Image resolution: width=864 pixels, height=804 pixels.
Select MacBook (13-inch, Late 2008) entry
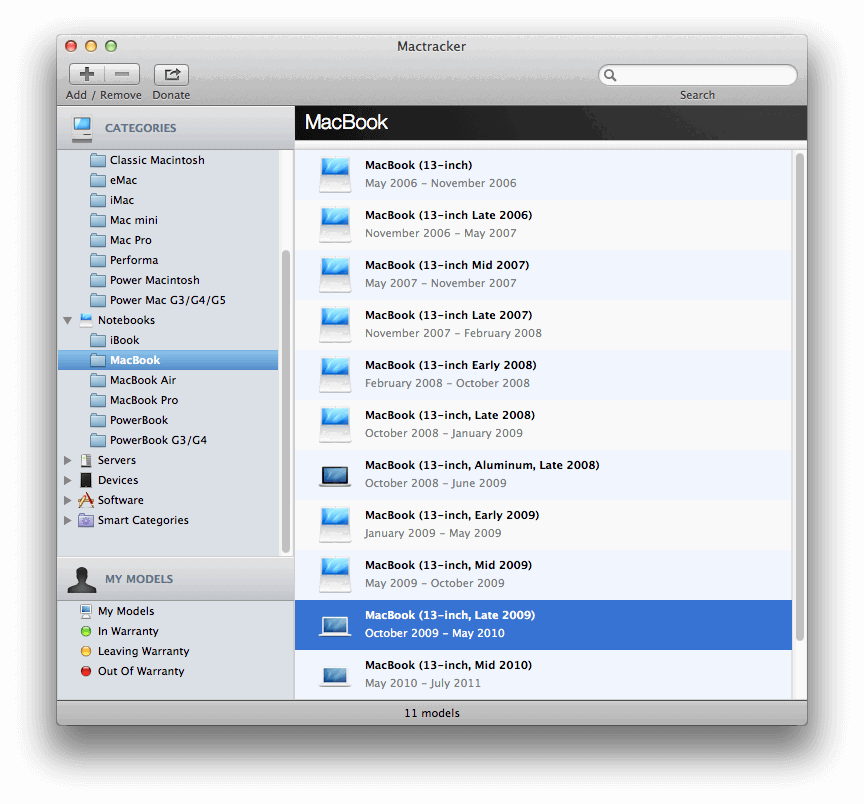[x=543, y=425]
